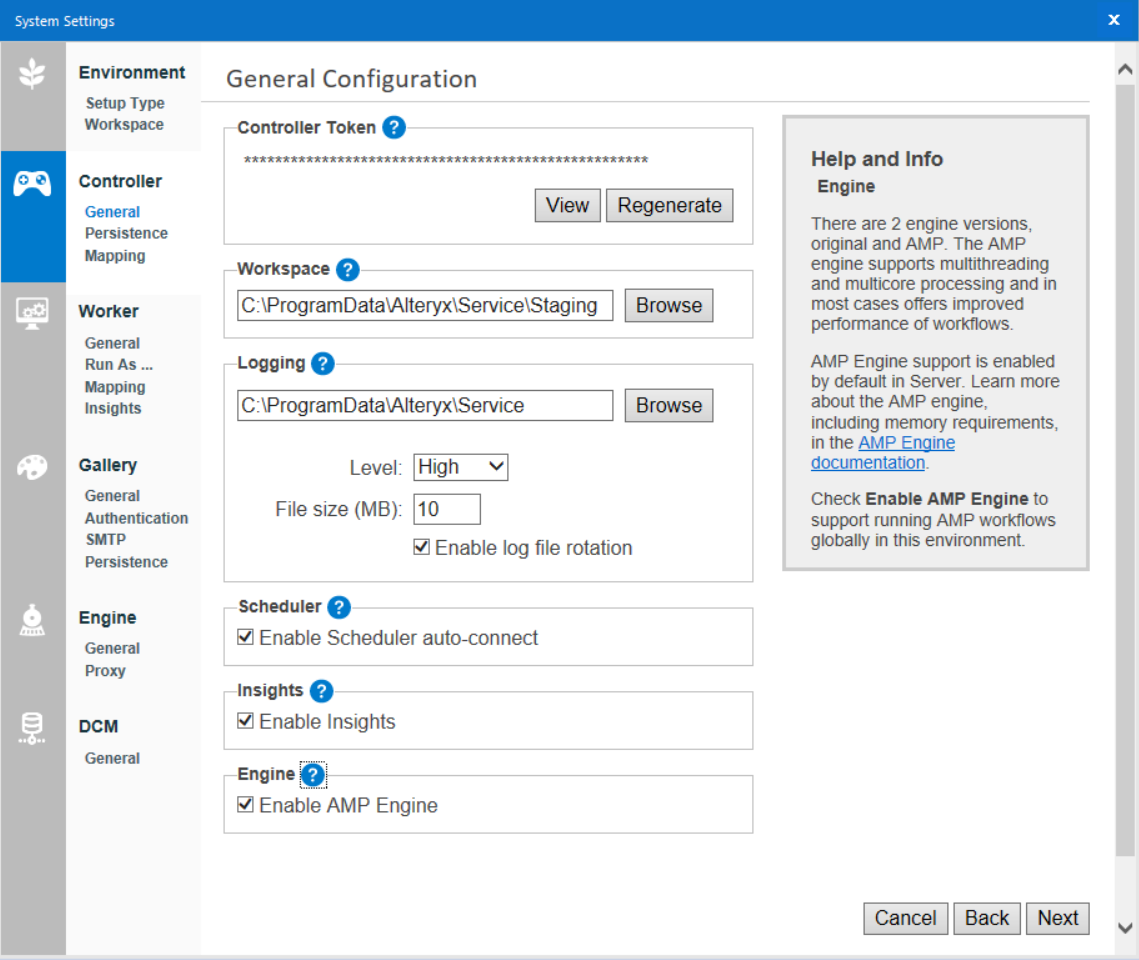
Task: Select the Gallery palette icon
Action: 33,466
